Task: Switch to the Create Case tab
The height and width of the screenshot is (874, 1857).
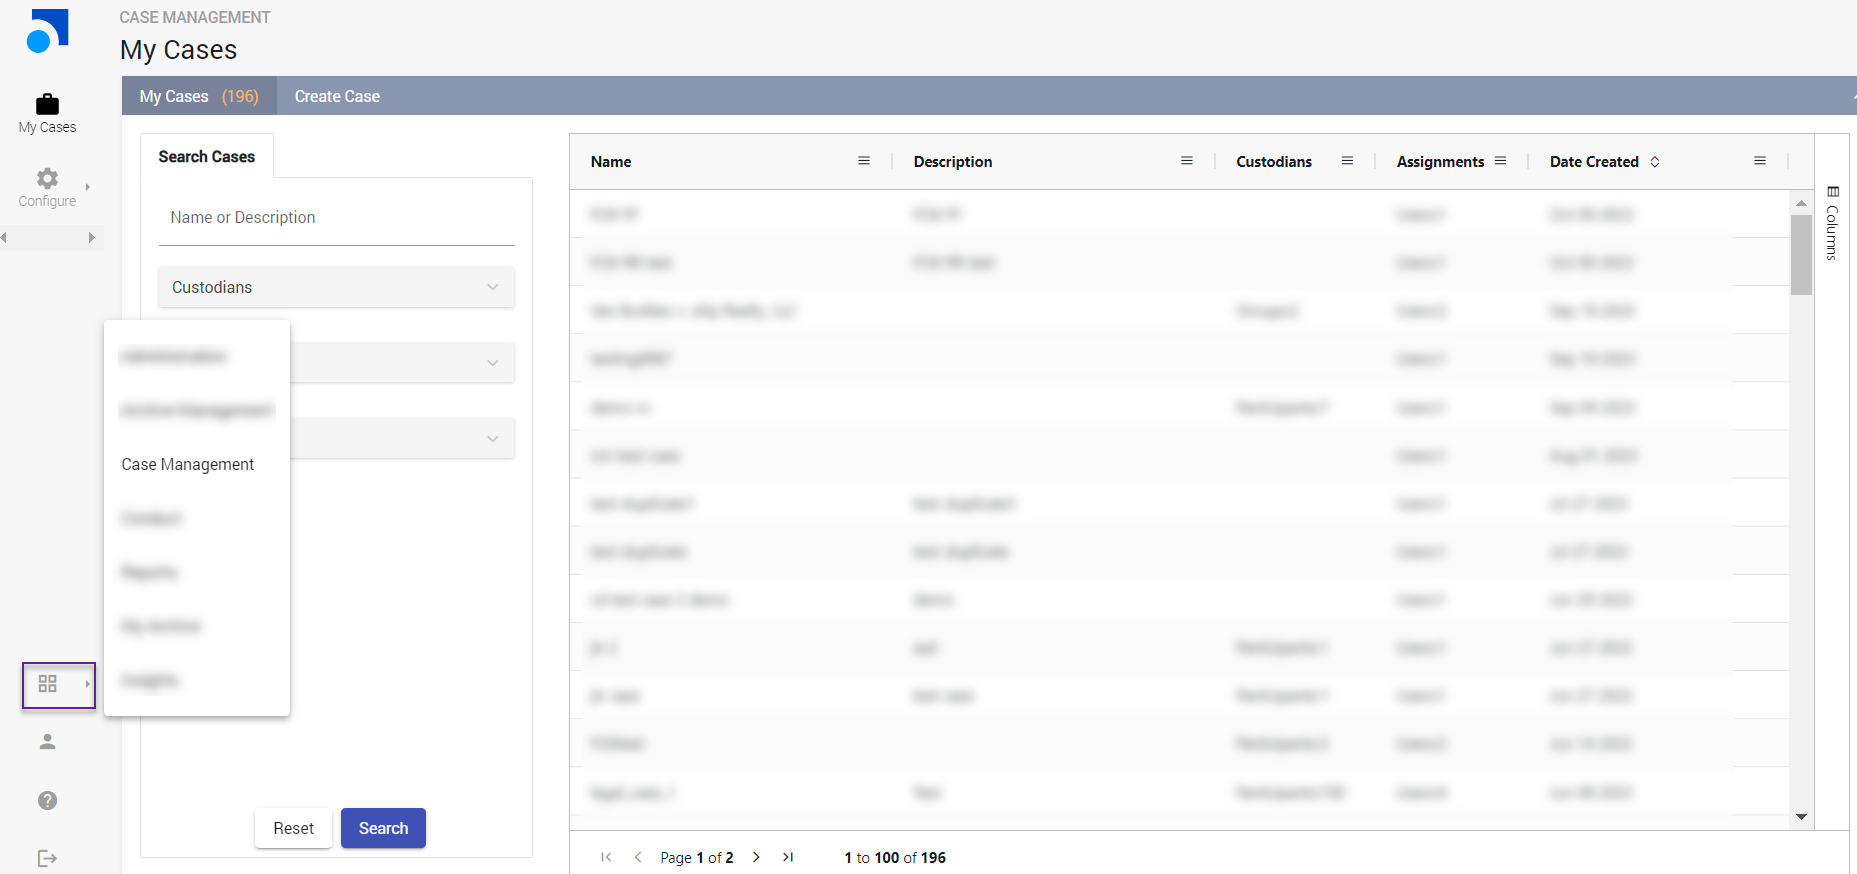Action: 337,96
